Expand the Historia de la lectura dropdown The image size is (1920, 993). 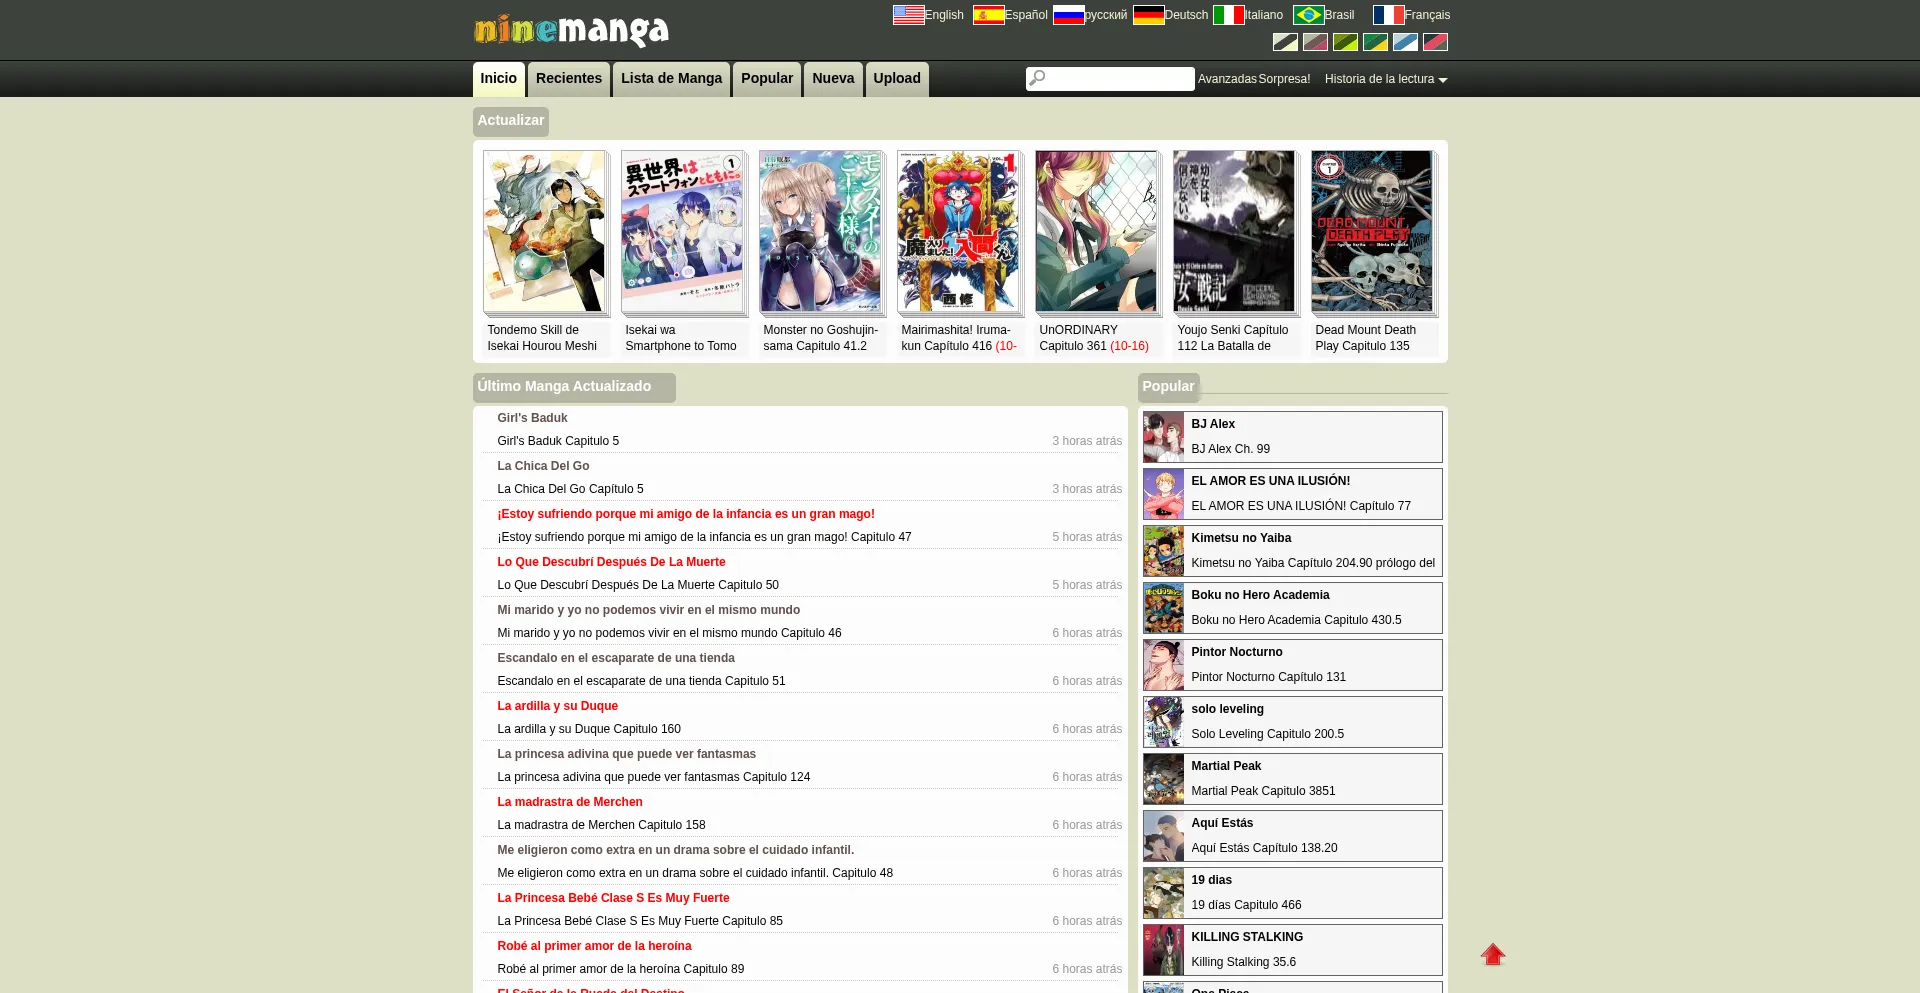[1386, 79]
